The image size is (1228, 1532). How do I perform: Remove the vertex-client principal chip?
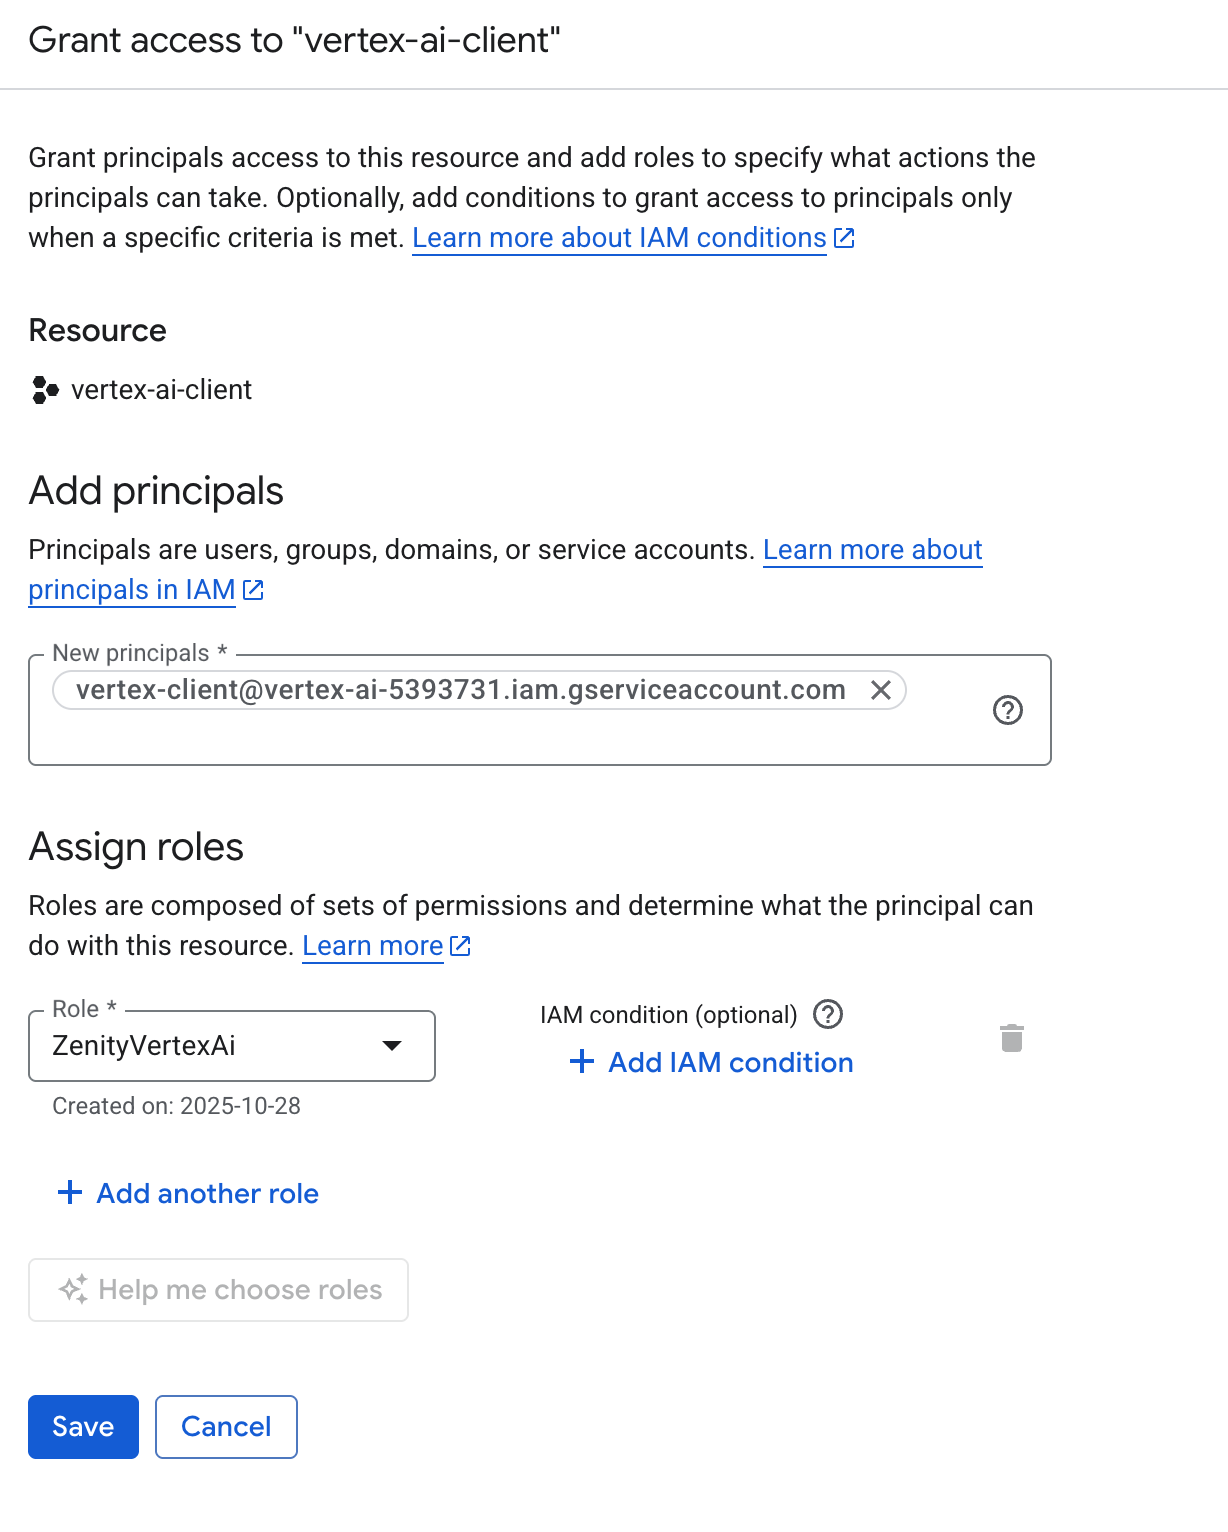880,690
